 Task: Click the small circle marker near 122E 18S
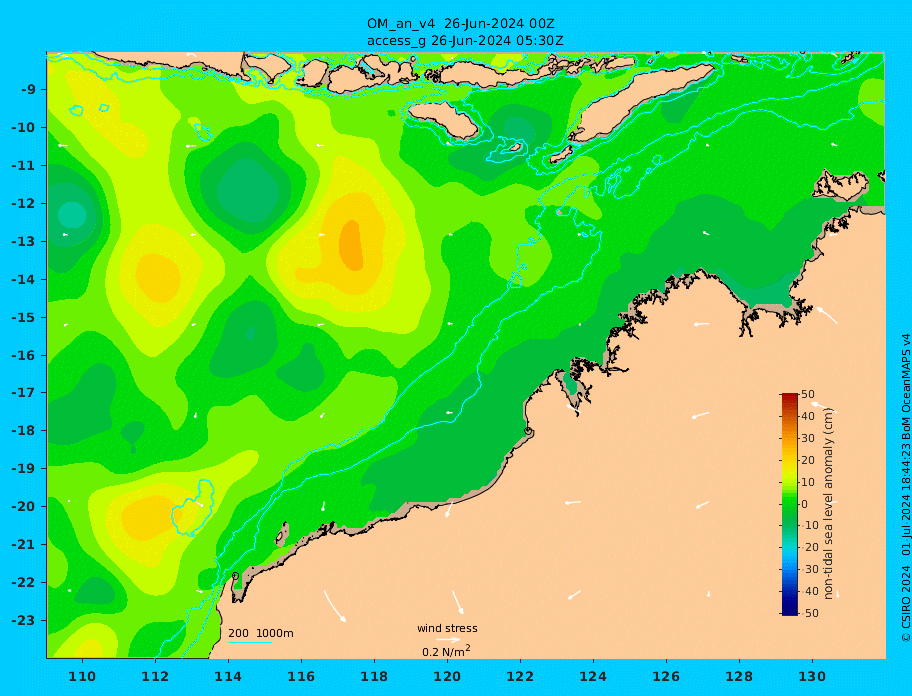click(528, 431)
